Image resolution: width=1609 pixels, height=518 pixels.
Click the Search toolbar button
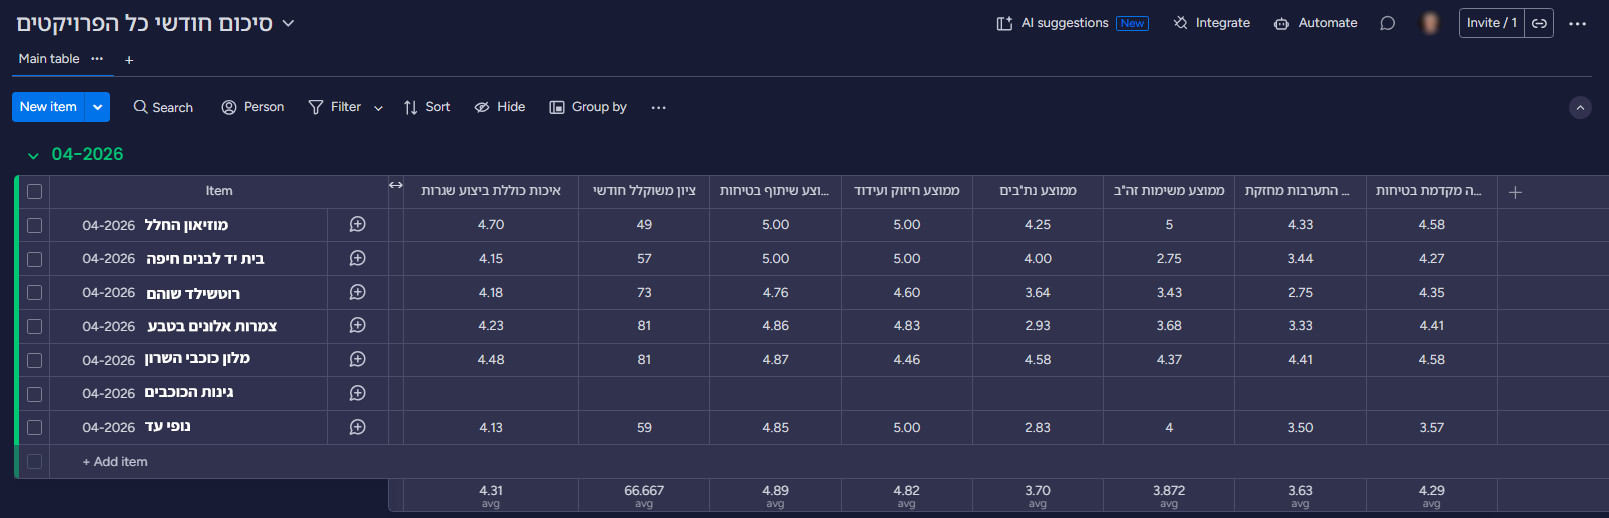point(163,107)
